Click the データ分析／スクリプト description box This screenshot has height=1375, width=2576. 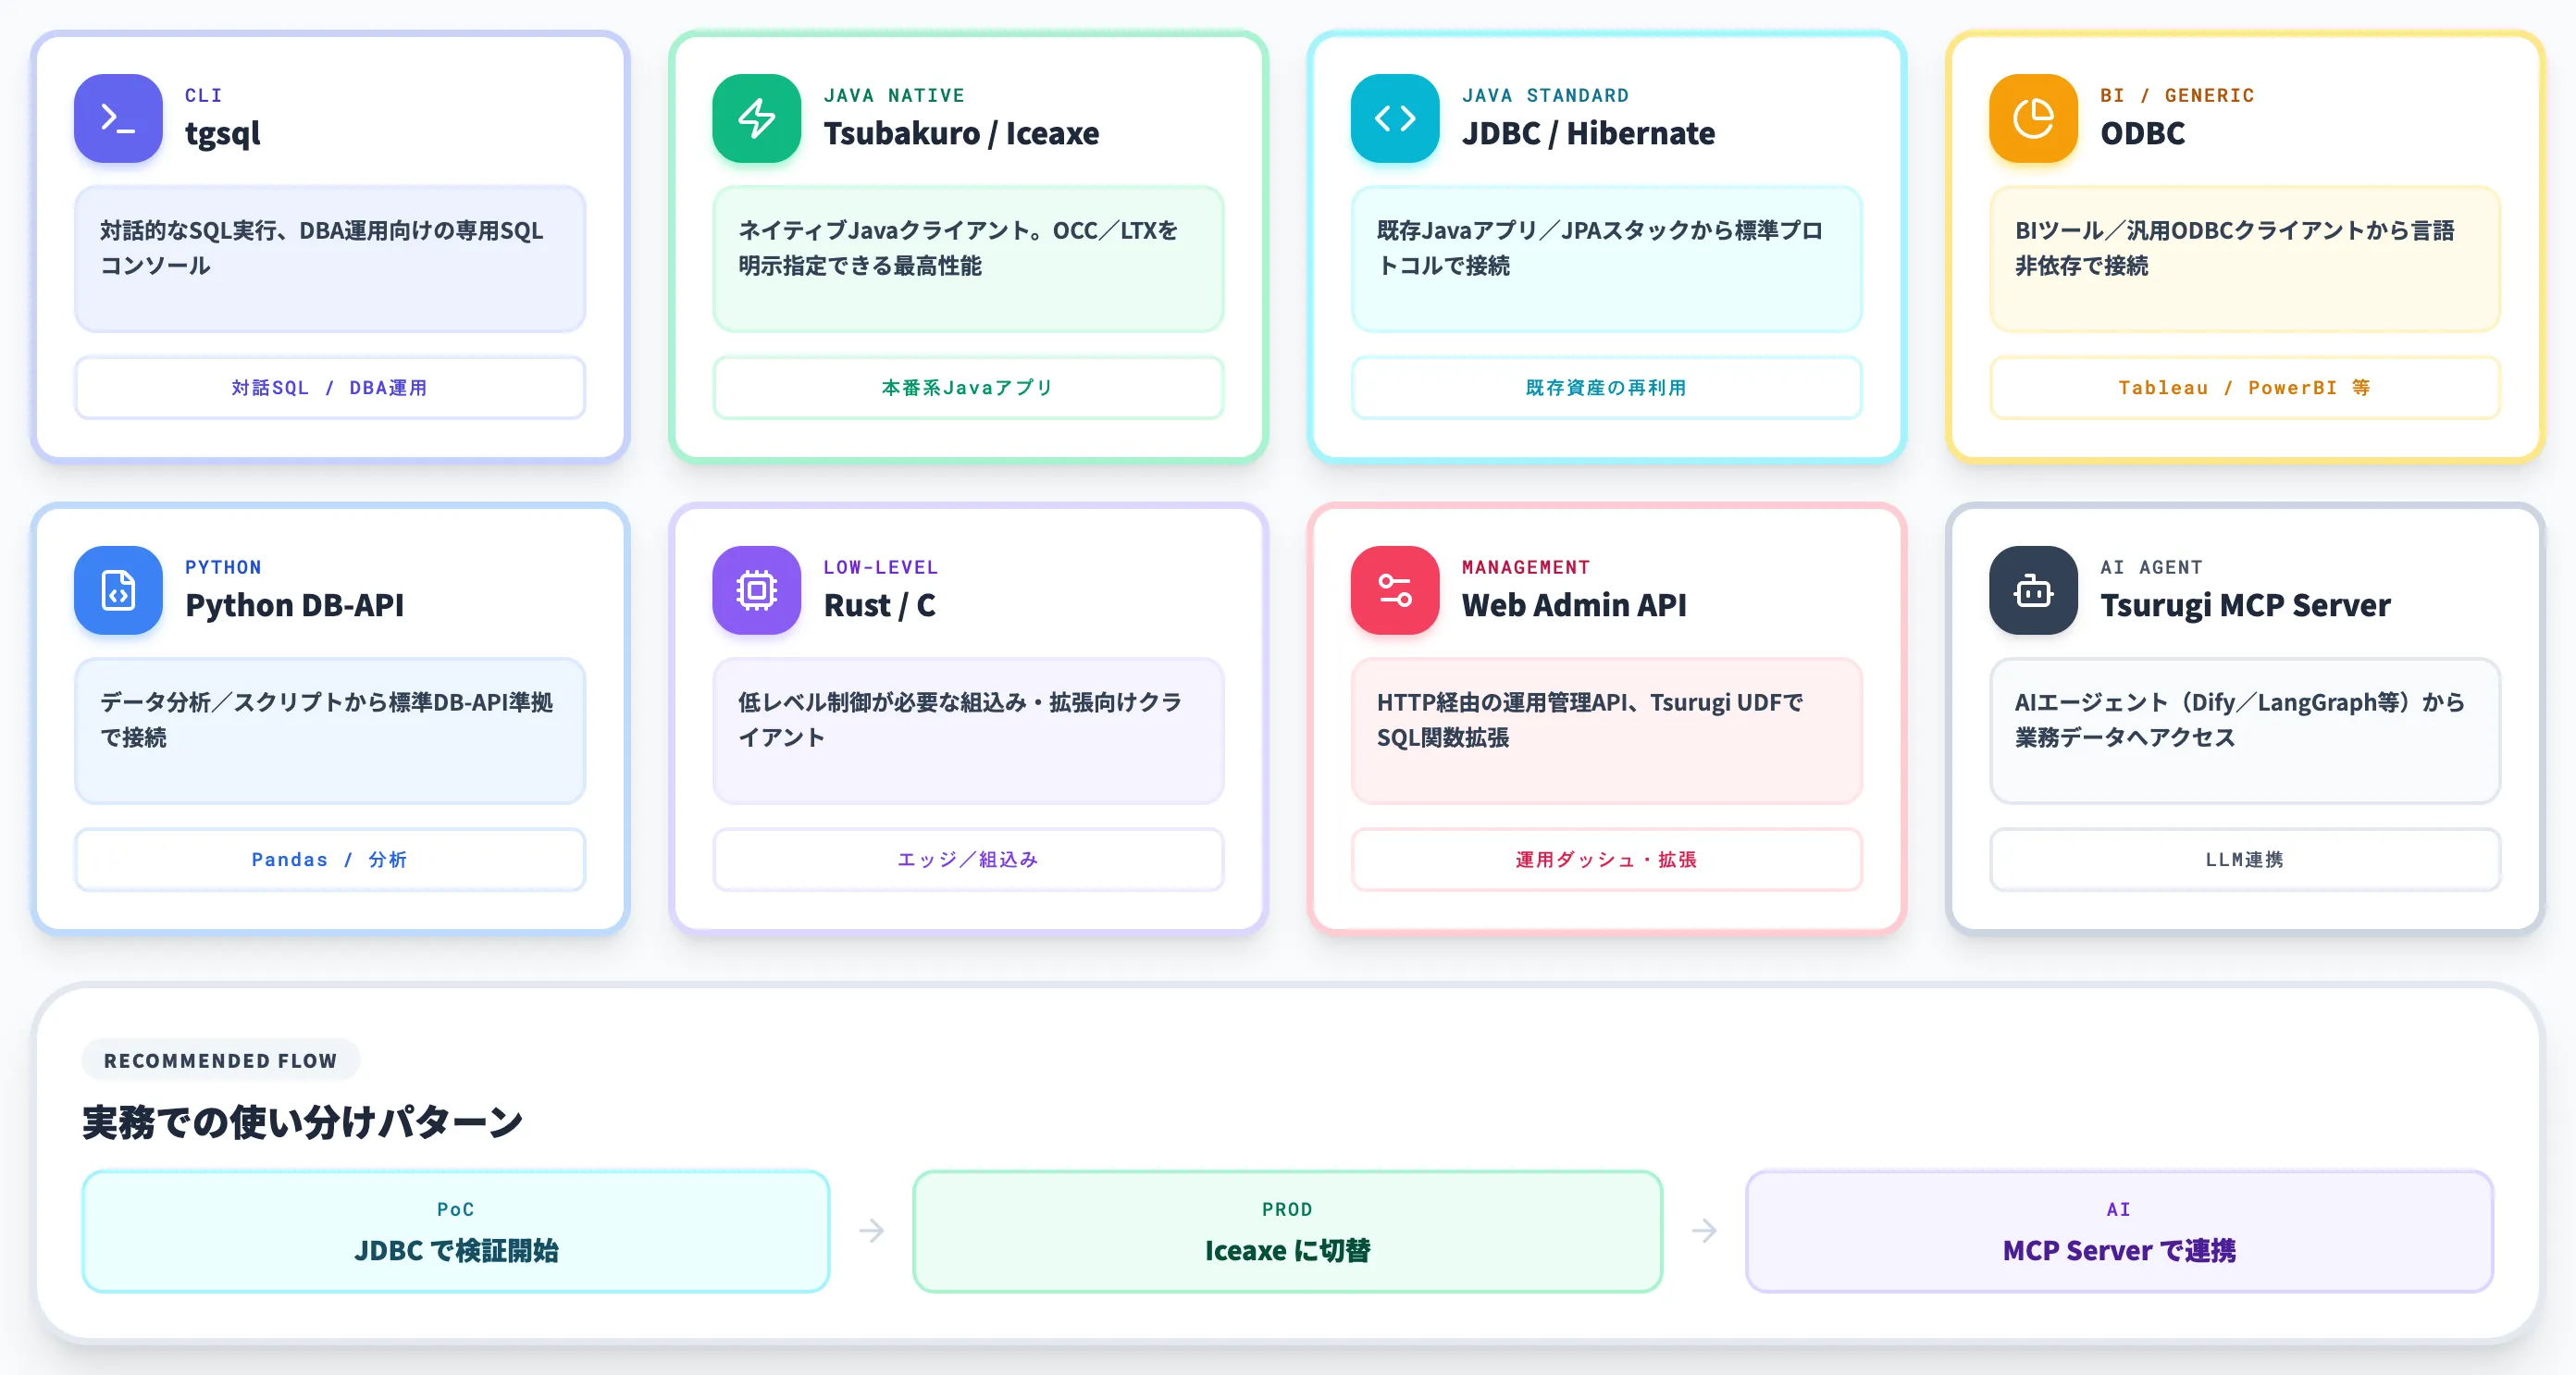coord(330,731)
